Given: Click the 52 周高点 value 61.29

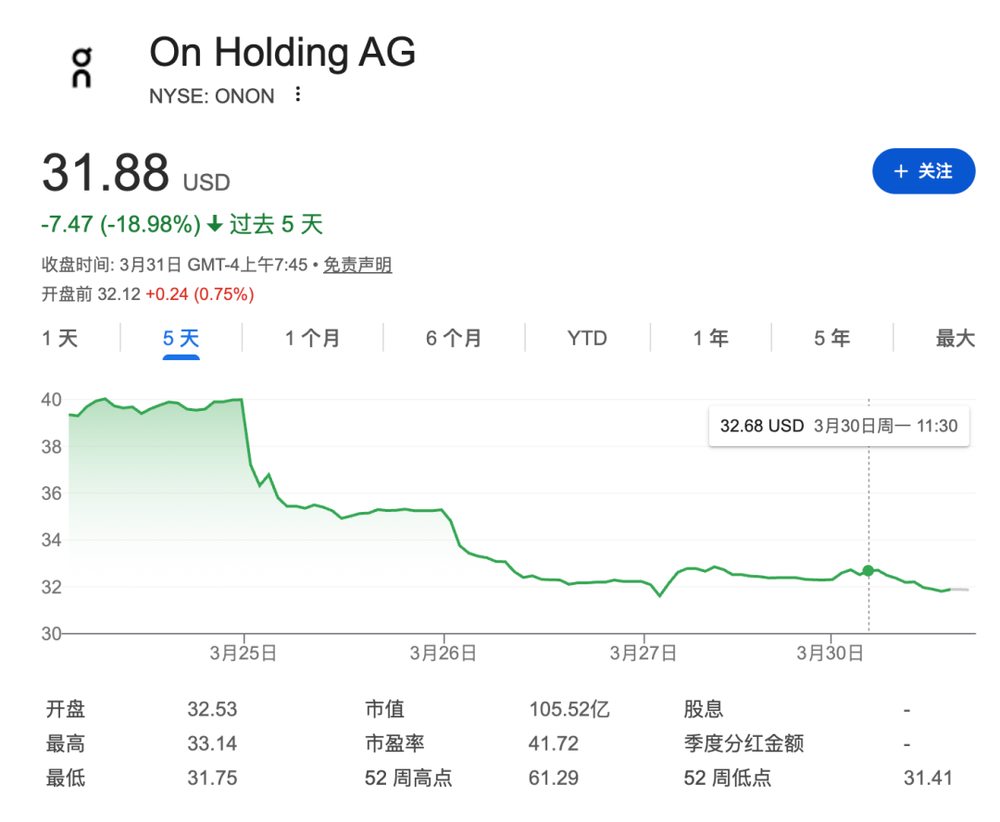Looking at the screenshot, I should pos(549,778).
